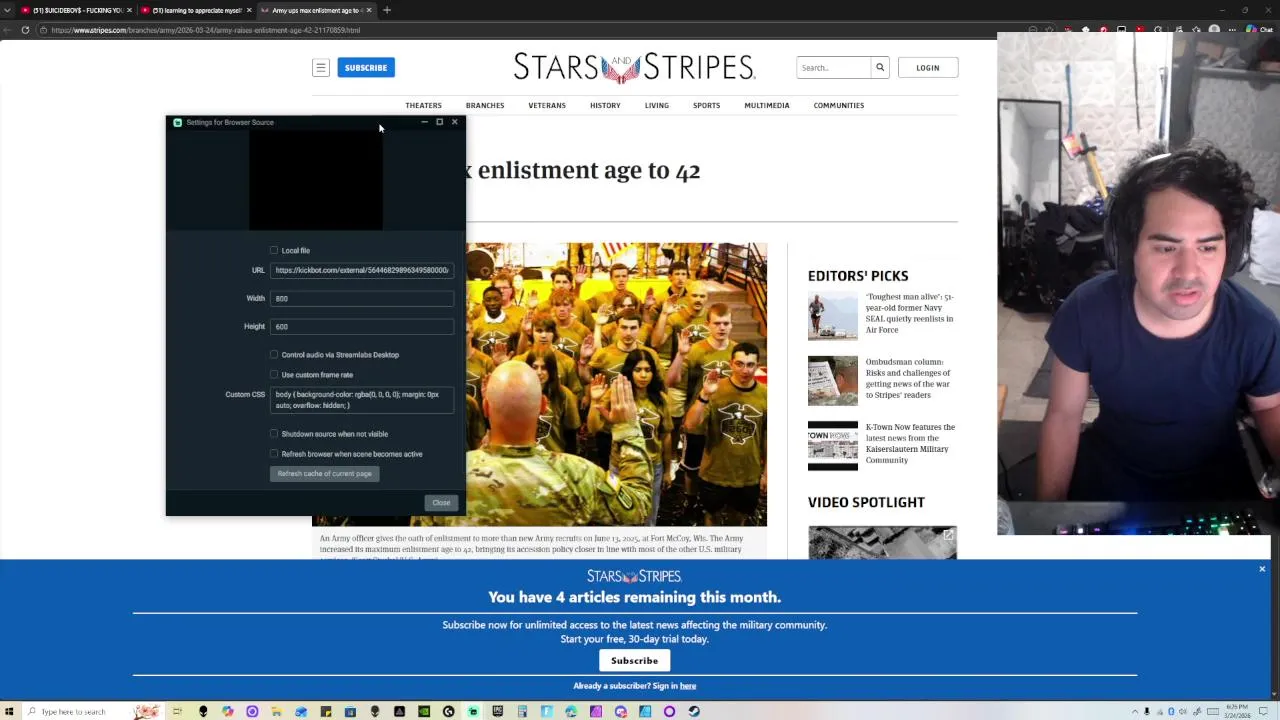Toggle Control audio via Streamlabs Desktop
The width and height of the screenshot is (1280, 720).
tap(274, 354)
